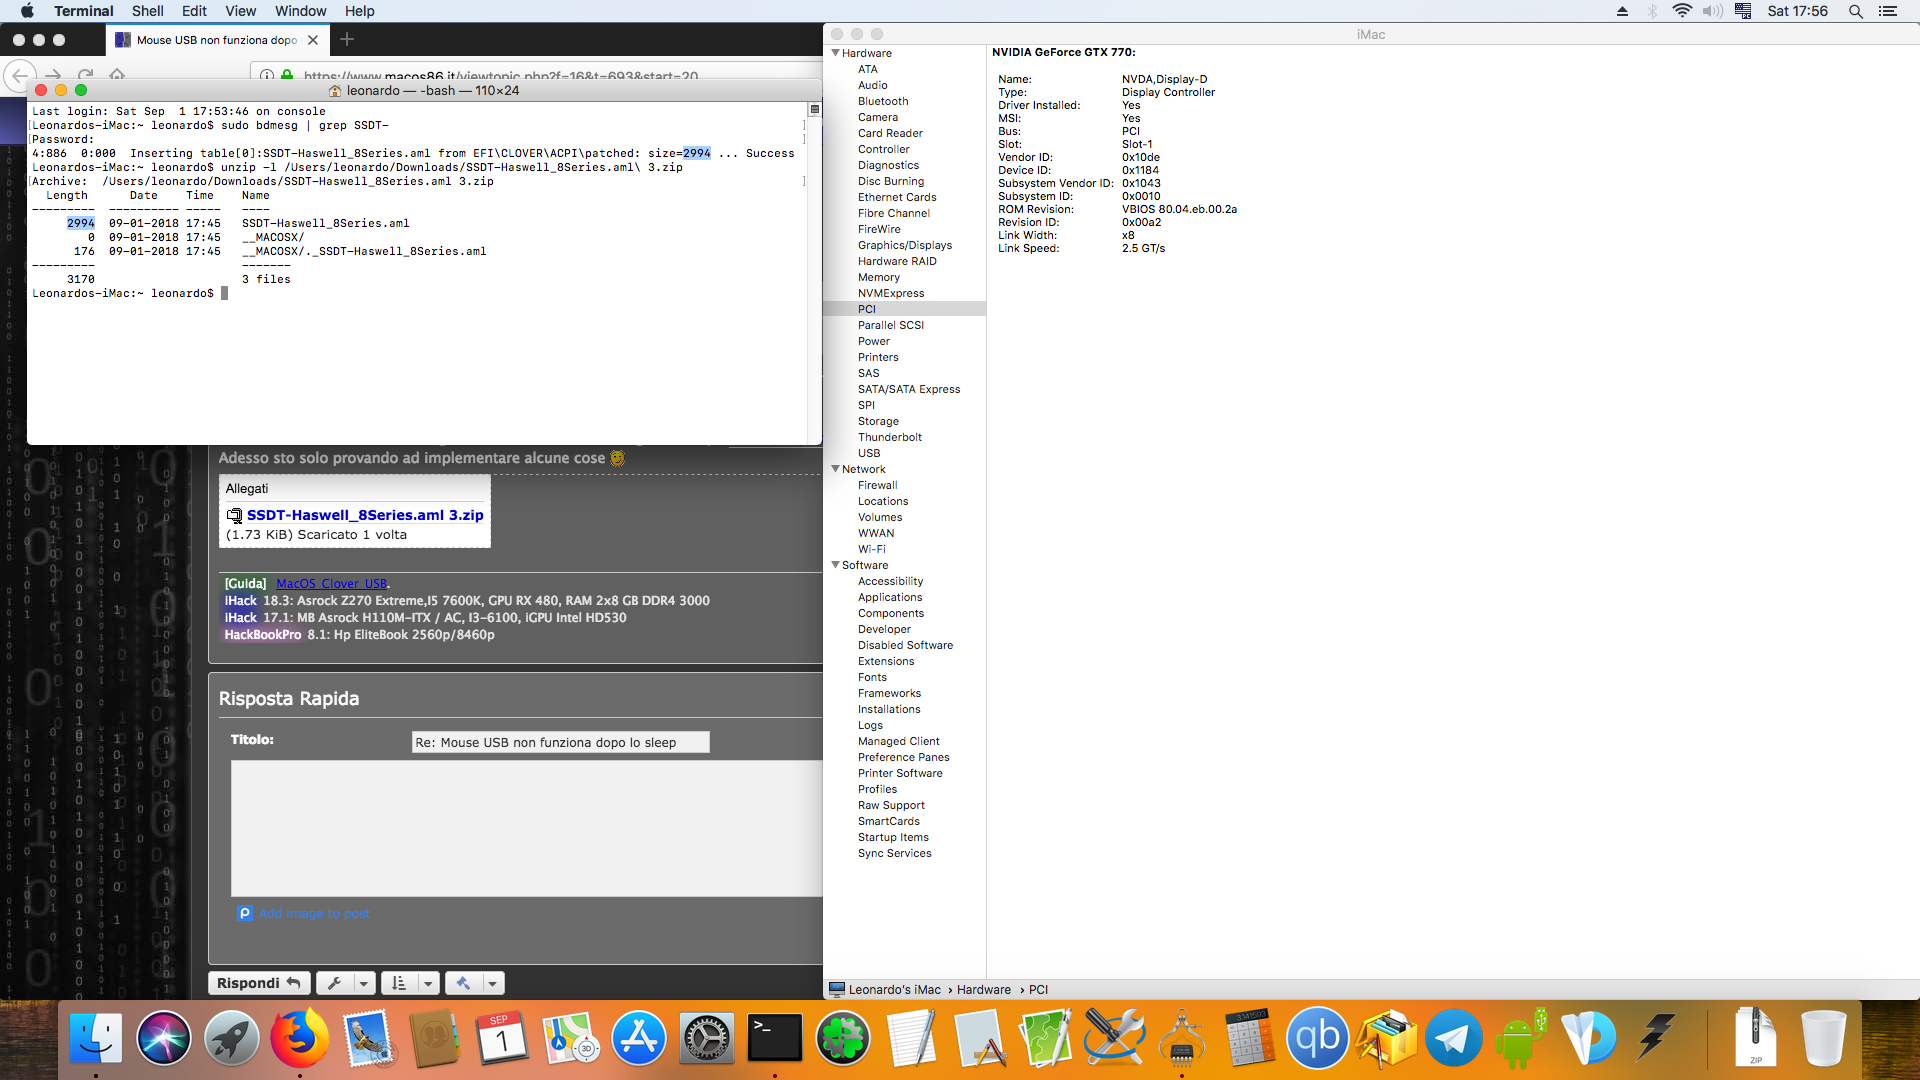Open Launchpad rocket icon in Dock
Viewport: 1920px width, 1080px height.
click(232, 1038)
